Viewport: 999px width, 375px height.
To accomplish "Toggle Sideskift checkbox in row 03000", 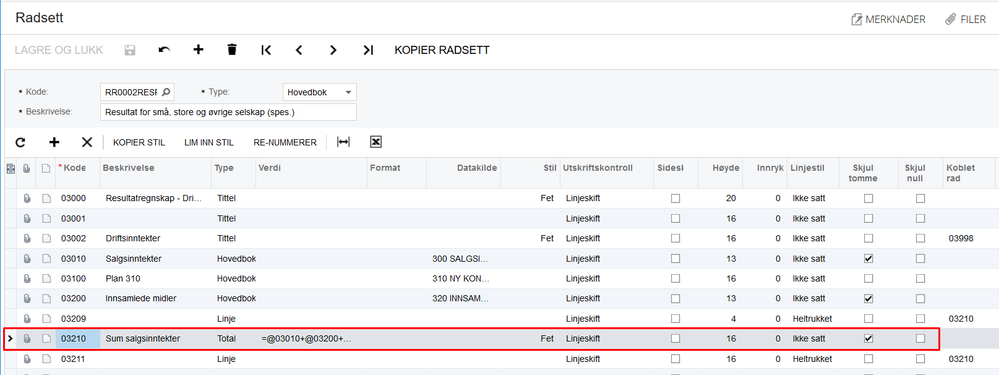I will coord(675,199).
